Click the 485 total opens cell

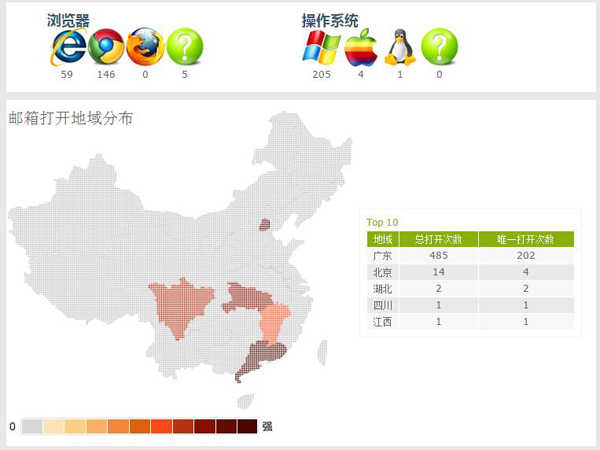click(439, 256)
